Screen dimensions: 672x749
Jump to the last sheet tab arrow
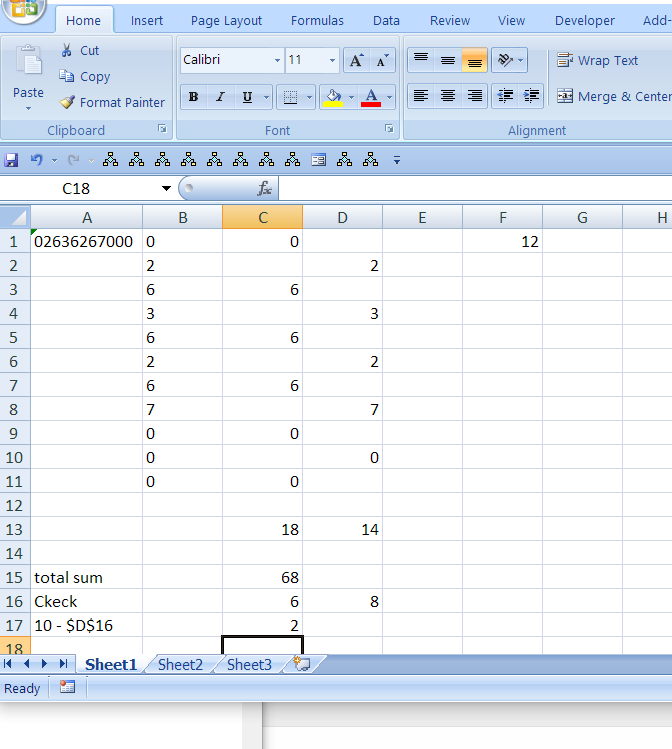point(63,663)
